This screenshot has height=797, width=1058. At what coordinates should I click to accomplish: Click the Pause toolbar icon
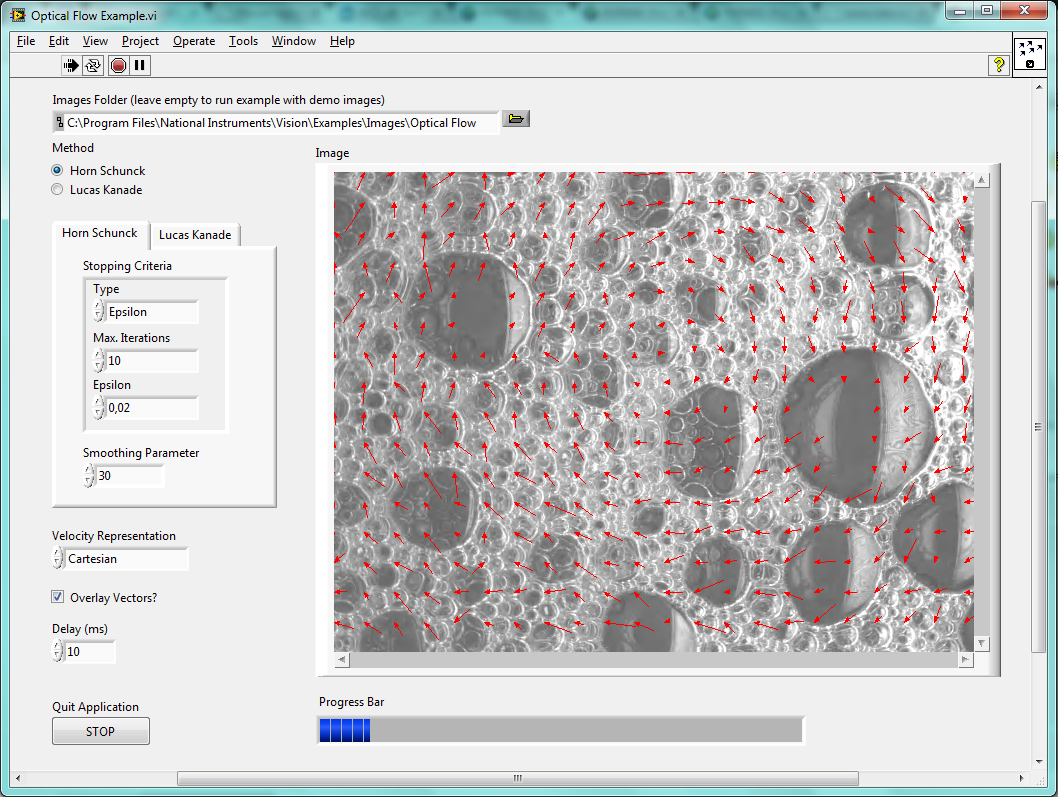click(x=140, y=66)
